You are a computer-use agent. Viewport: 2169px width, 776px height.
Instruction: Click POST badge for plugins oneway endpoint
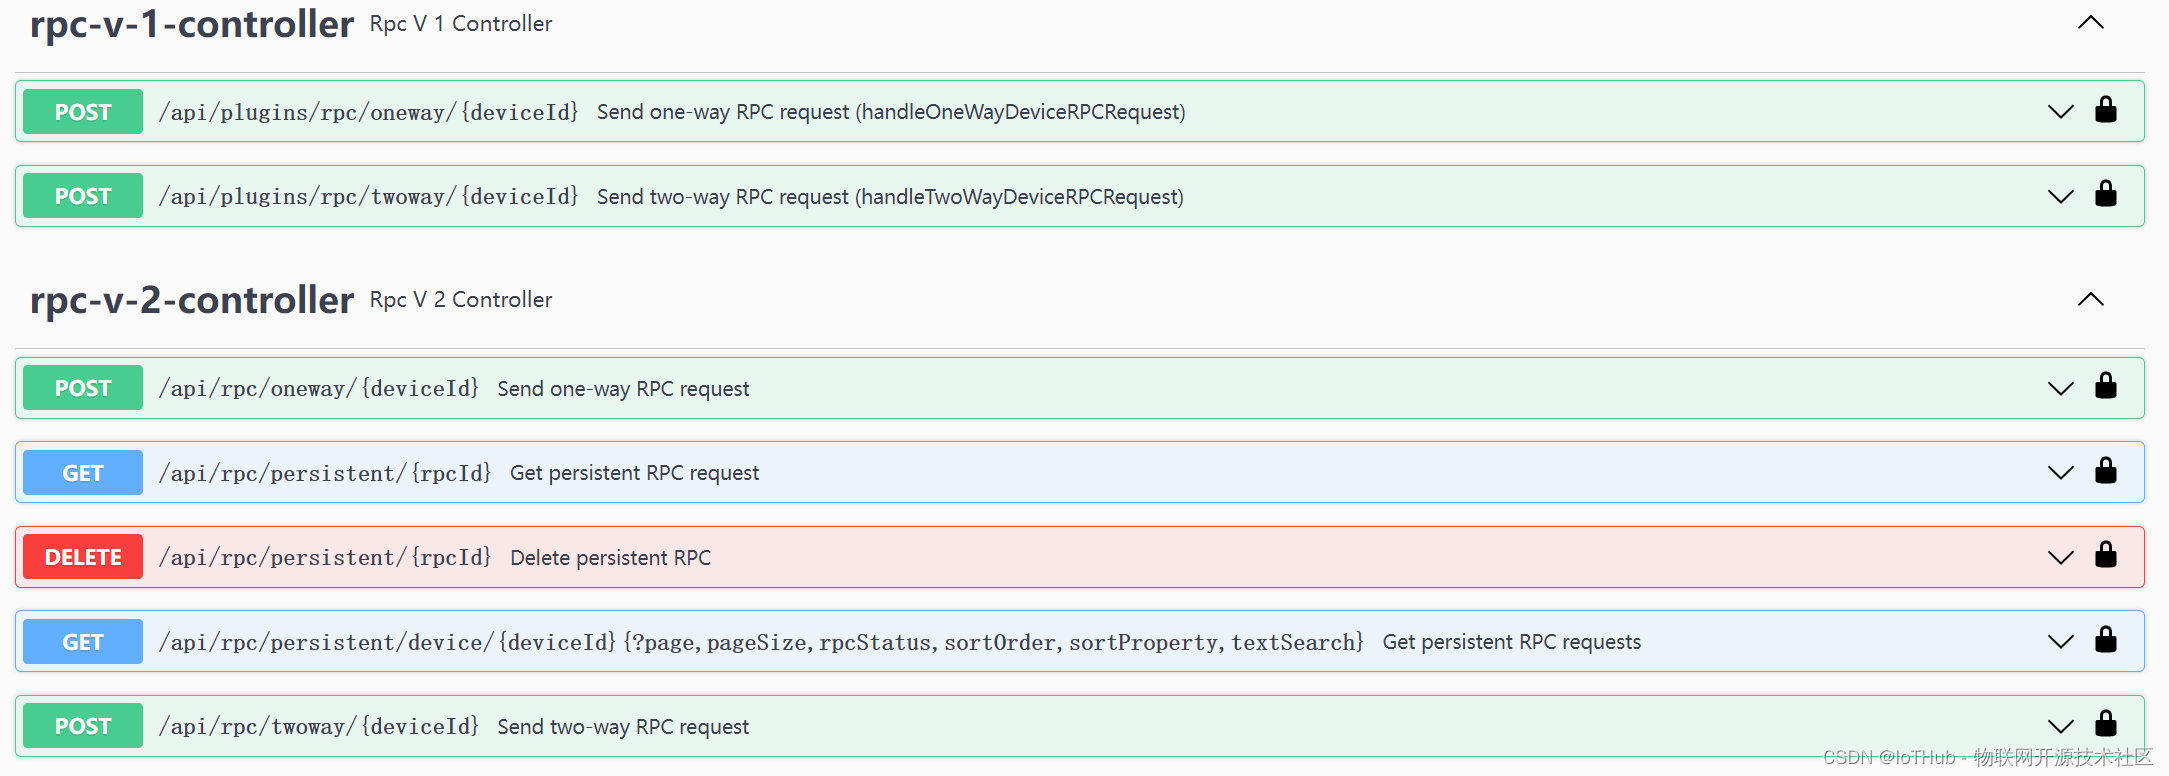pos(83,112)
